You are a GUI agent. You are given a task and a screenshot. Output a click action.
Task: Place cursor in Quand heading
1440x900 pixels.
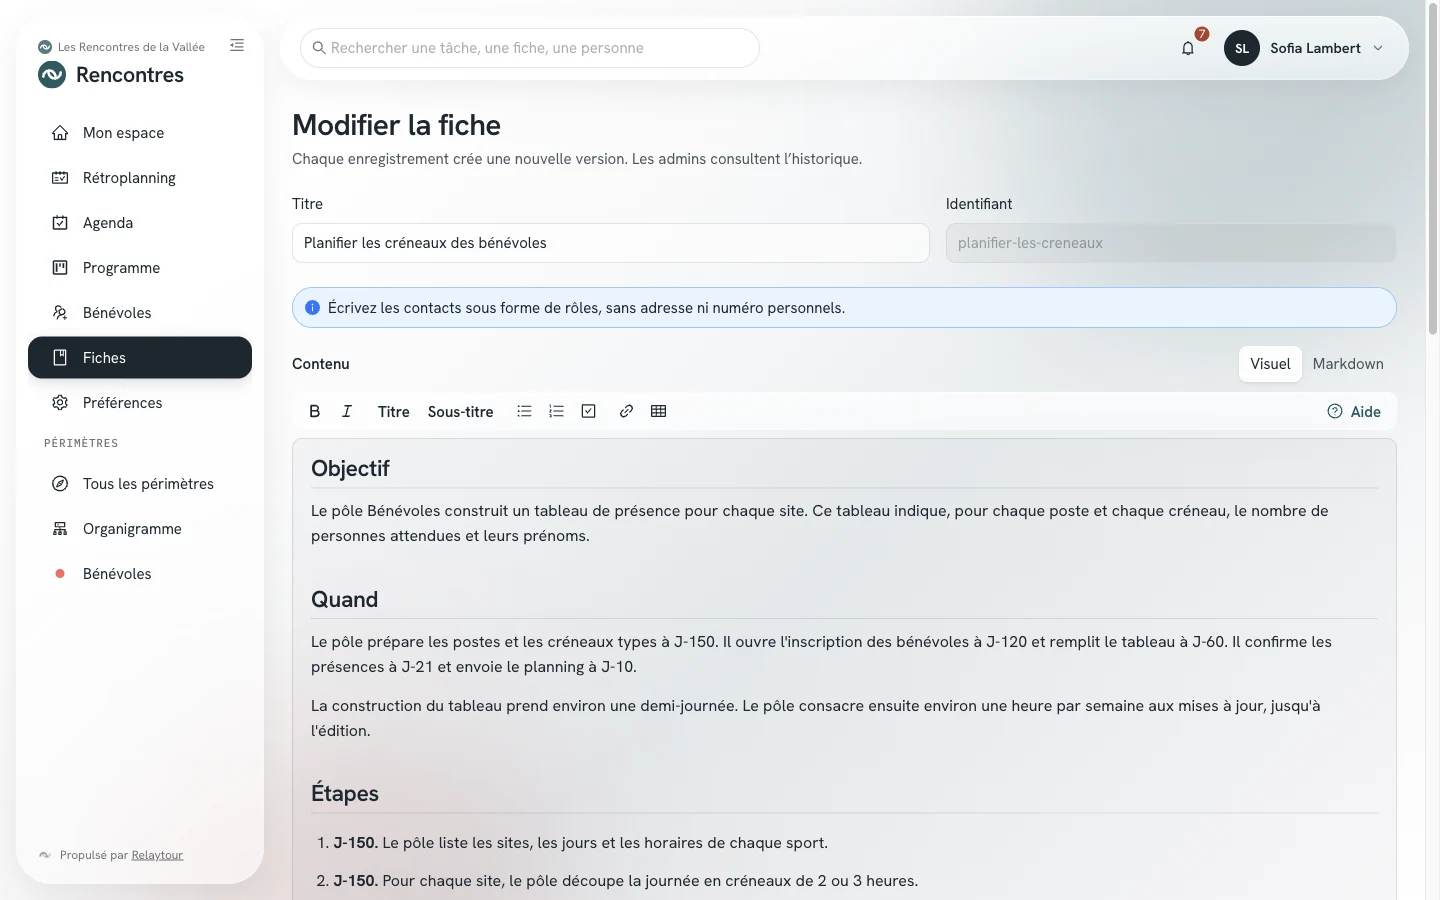pos(345,599)
